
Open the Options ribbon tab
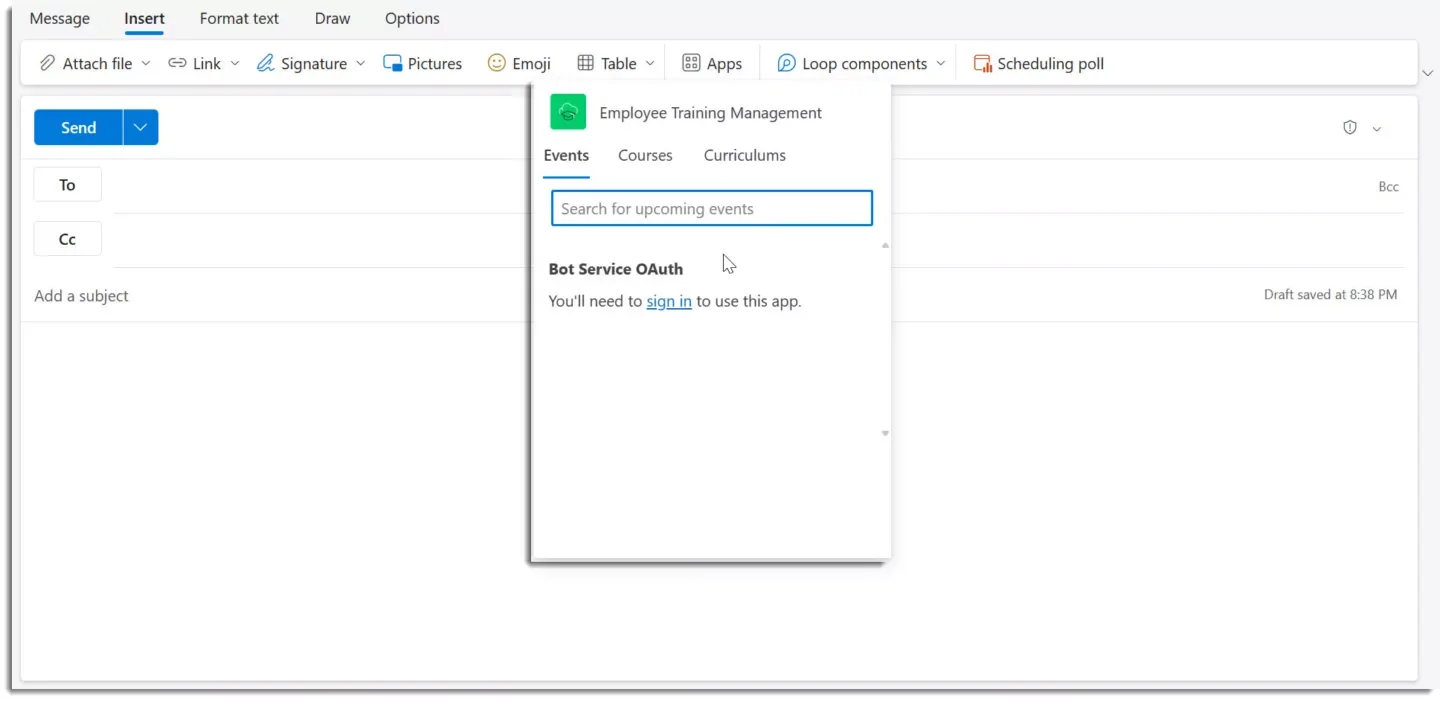[412, 18]
